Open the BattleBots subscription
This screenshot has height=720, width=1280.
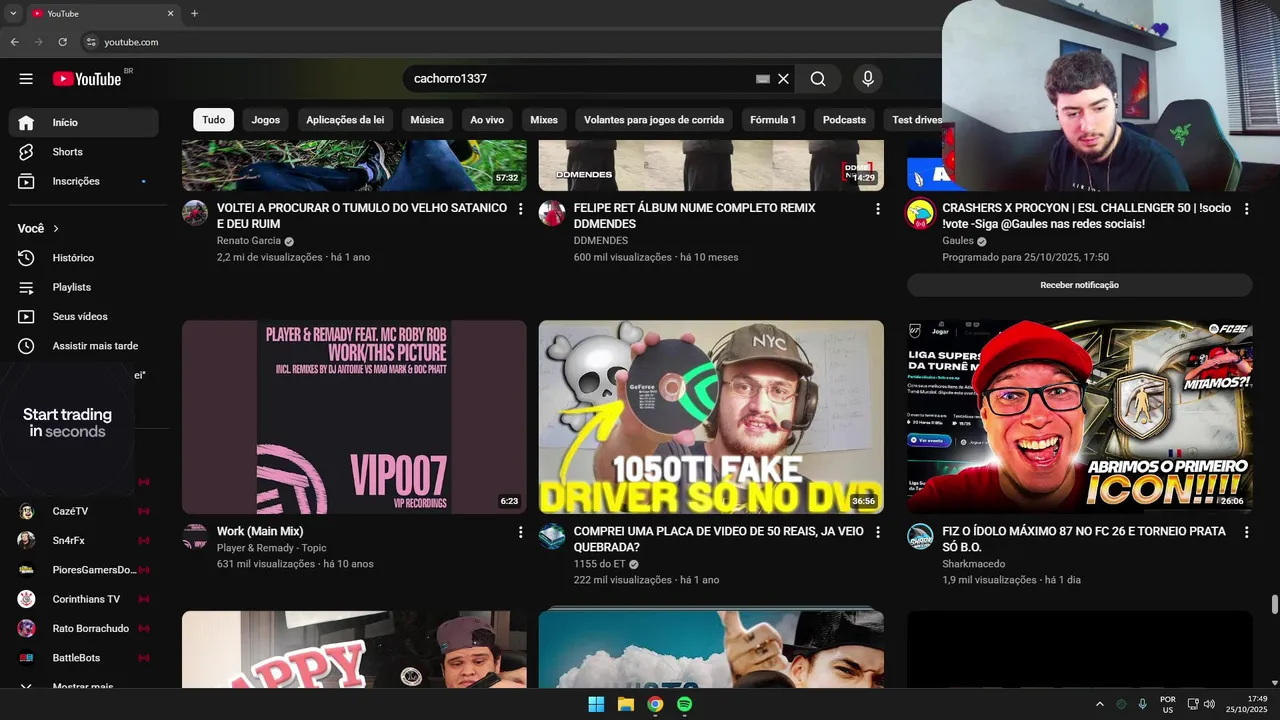click(84, 658)
